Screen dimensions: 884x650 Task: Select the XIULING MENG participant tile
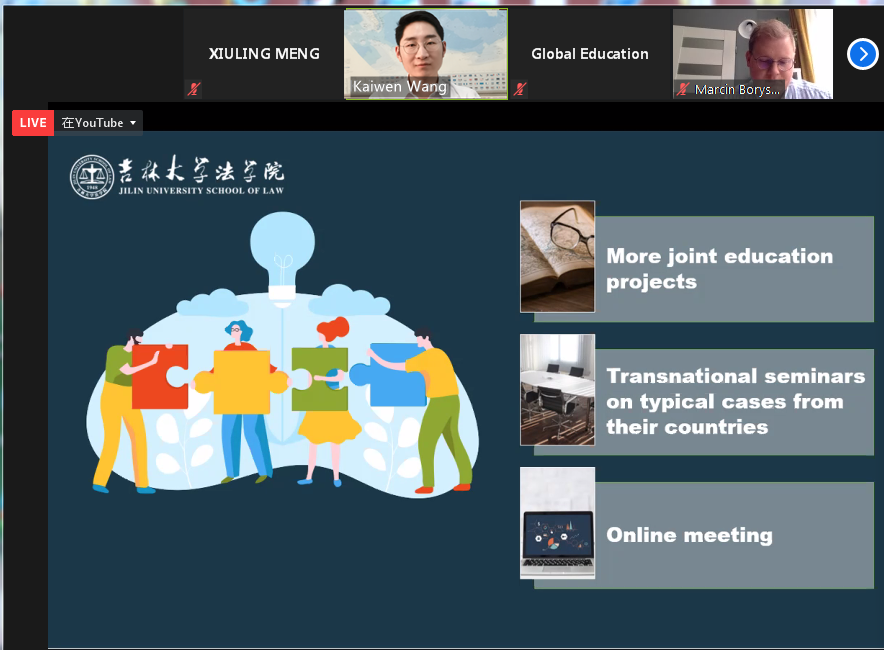pos(264,54)
